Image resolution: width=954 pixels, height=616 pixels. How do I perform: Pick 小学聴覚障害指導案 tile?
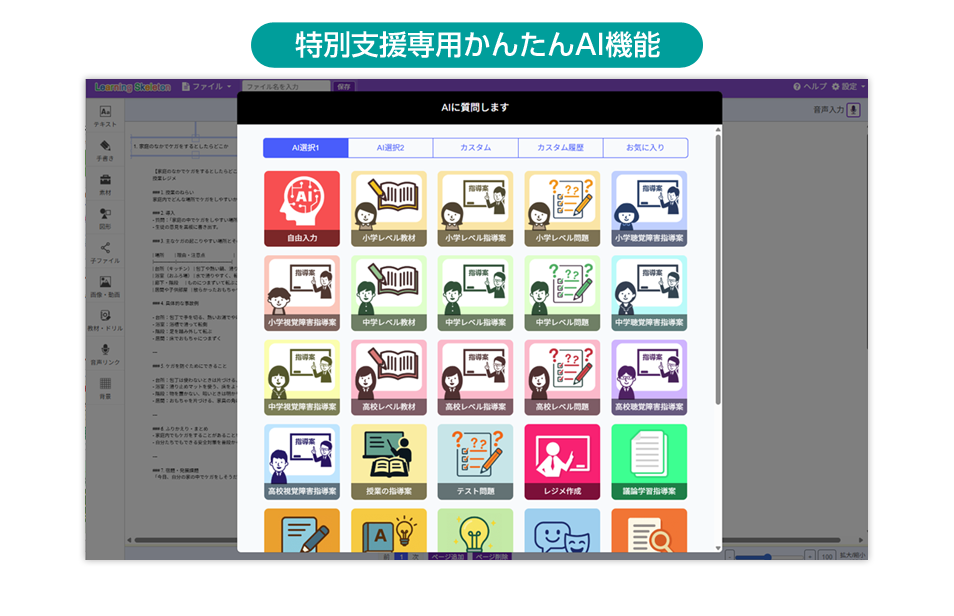649,208
